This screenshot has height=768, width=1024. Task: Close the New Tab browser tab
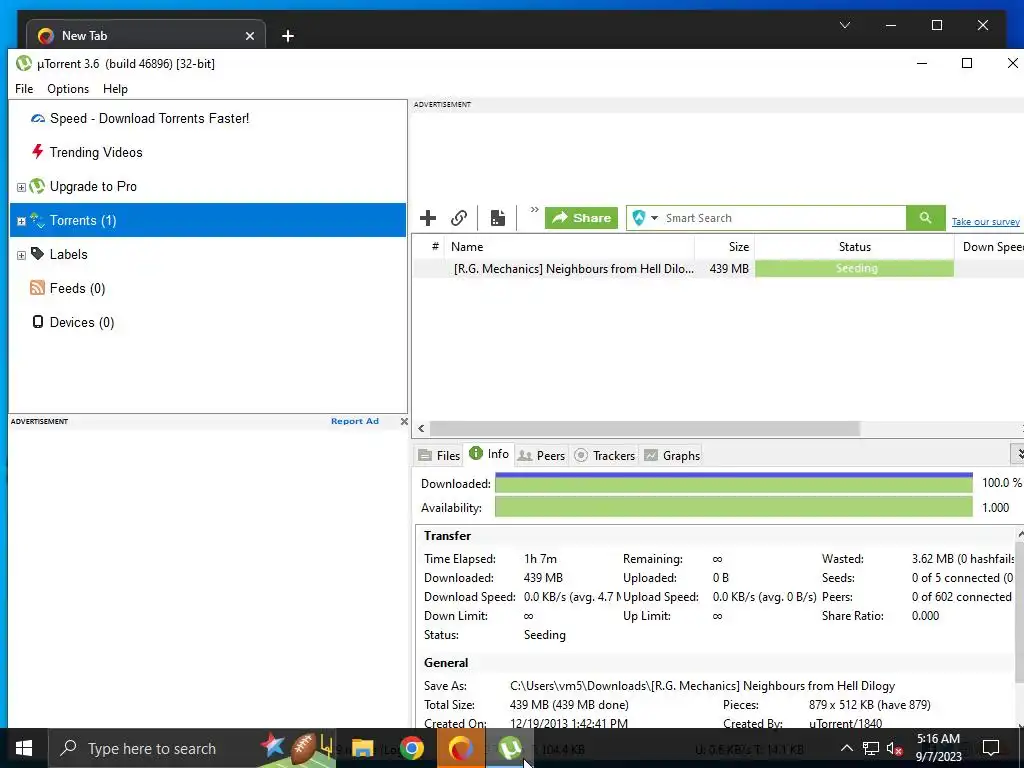pos(249,36)
